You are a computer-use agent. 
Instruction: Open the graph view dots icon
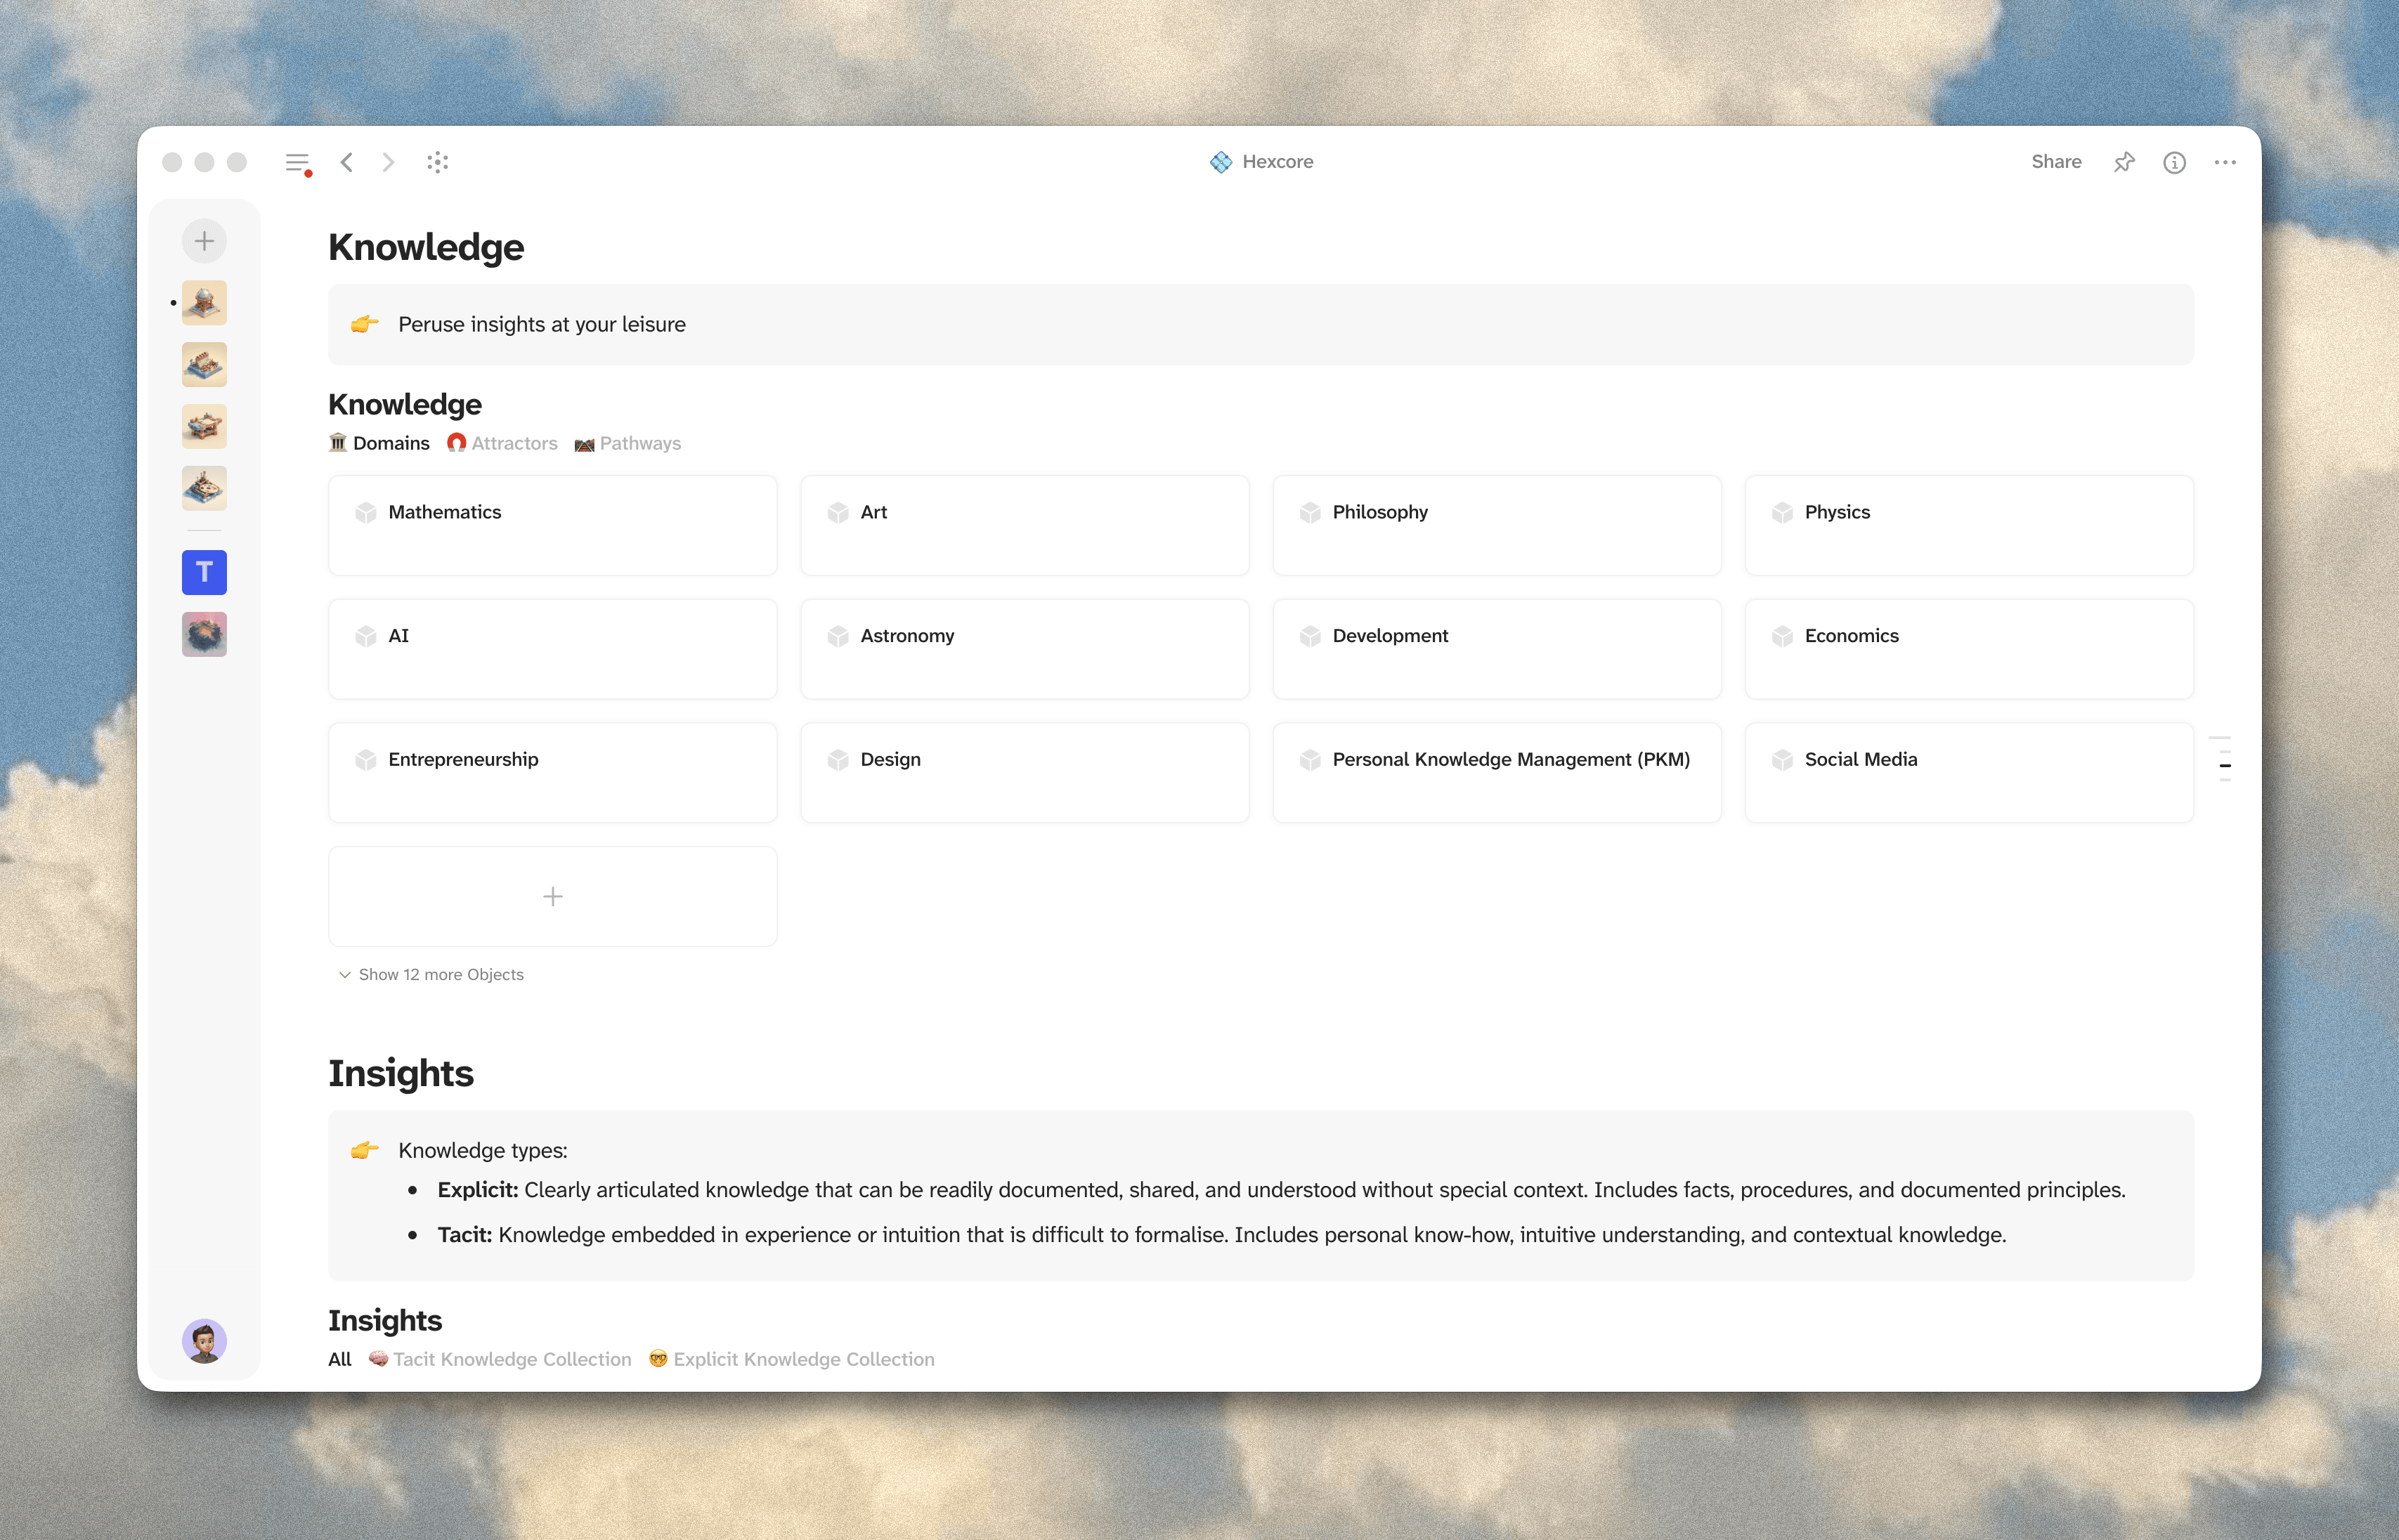tap(437, 162)
